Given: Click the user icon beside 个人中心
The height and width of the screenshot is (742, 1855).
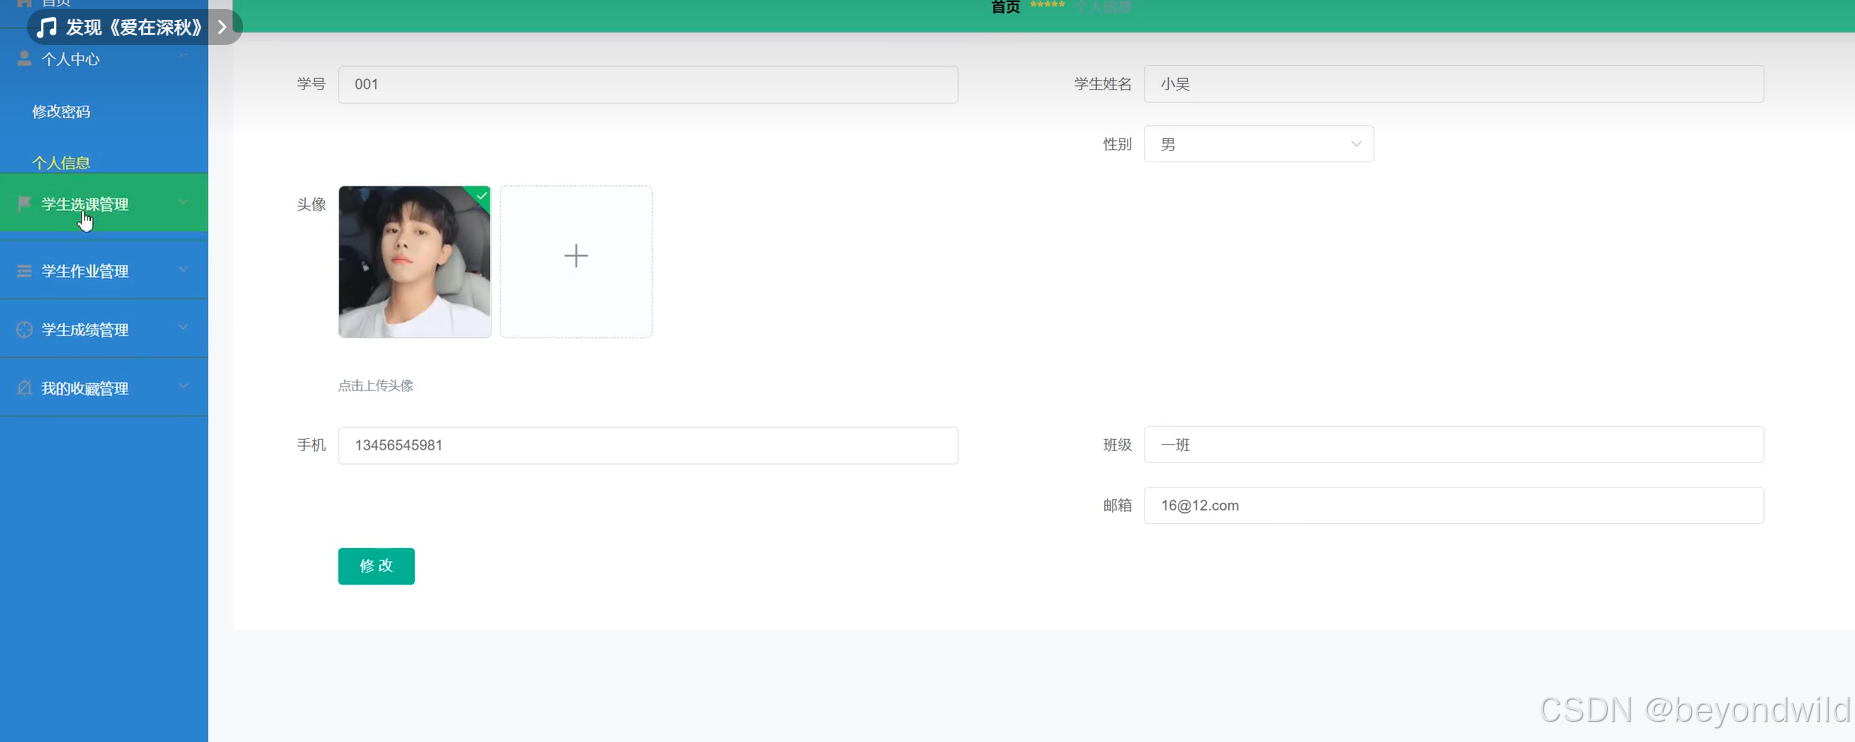Looking at the screenshot, I should pyautogui.click(x=24, y=59).
